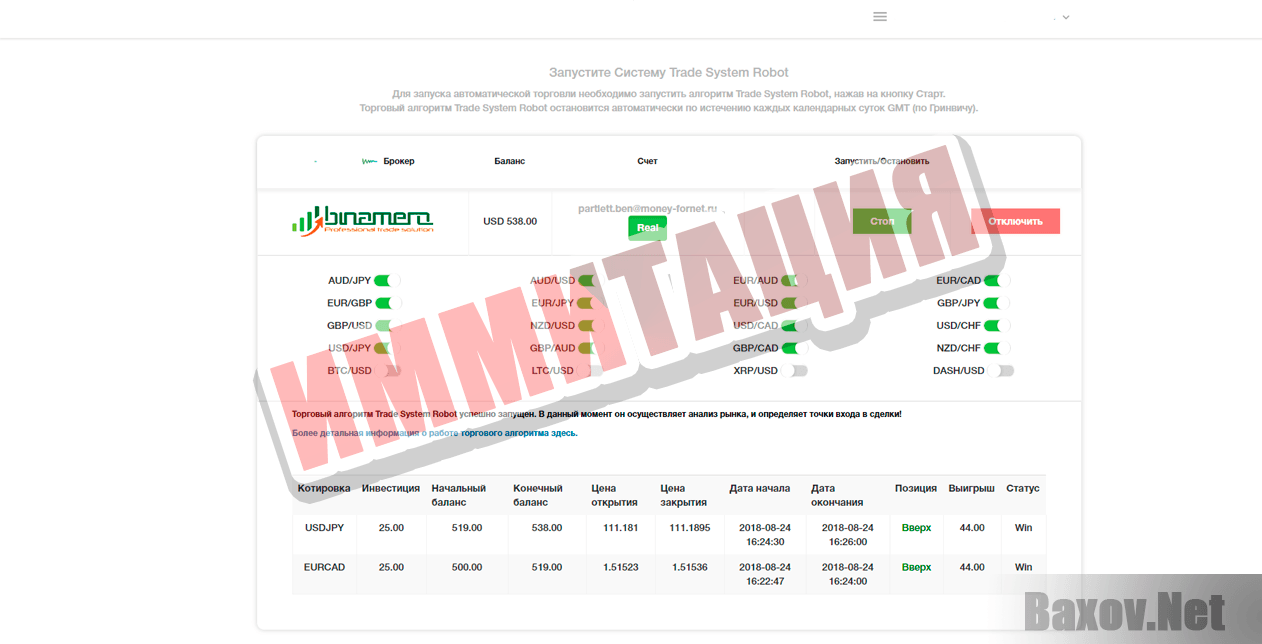Click the Выигрыш column header

point(971,488)
